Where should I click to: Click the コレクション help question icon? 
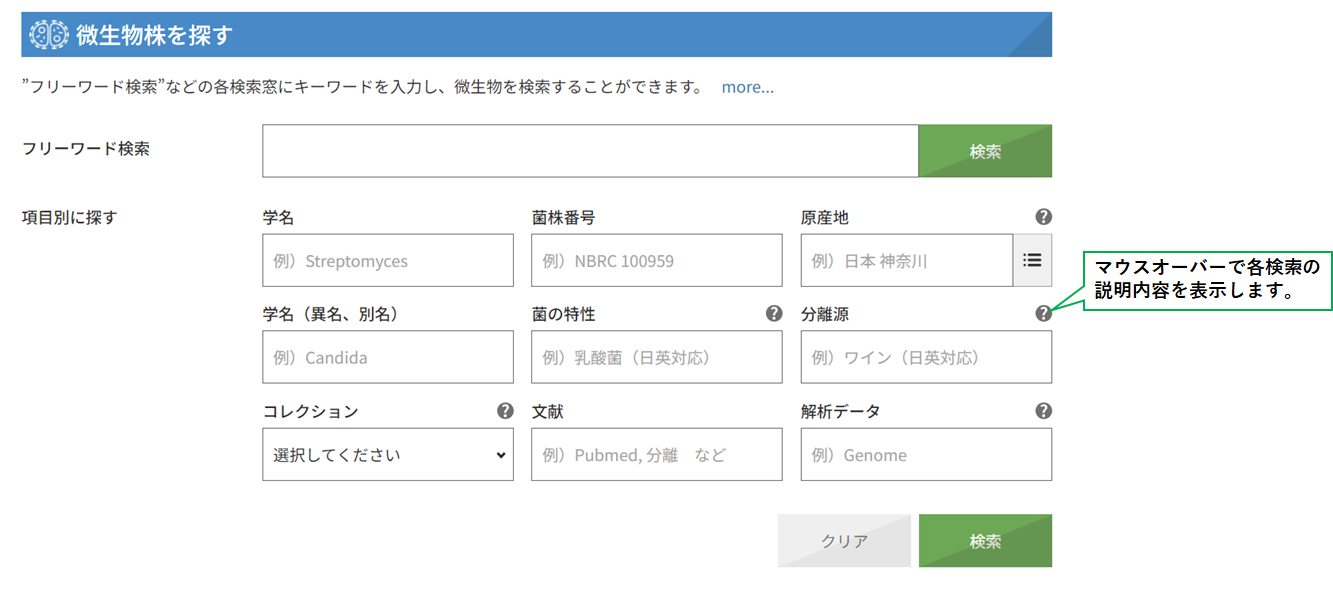pos(505,411)
